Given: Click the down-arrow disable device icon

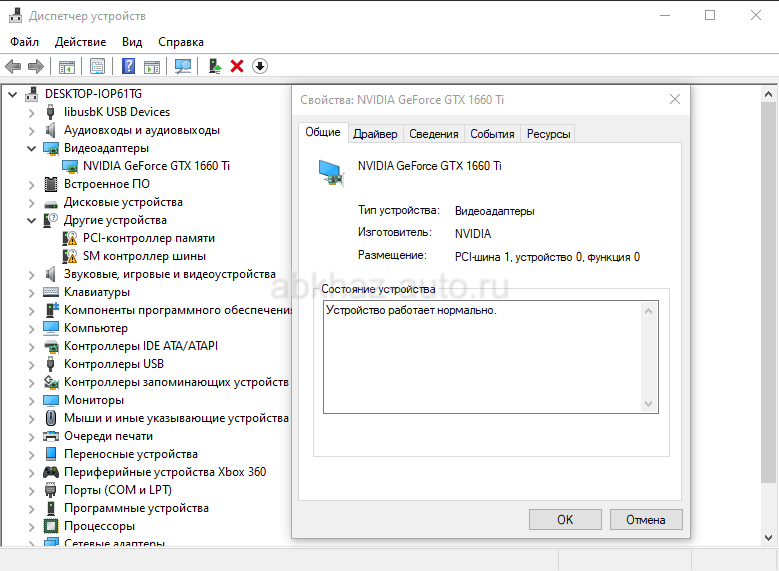Looking at the screenshot, I should pos(260,67).
